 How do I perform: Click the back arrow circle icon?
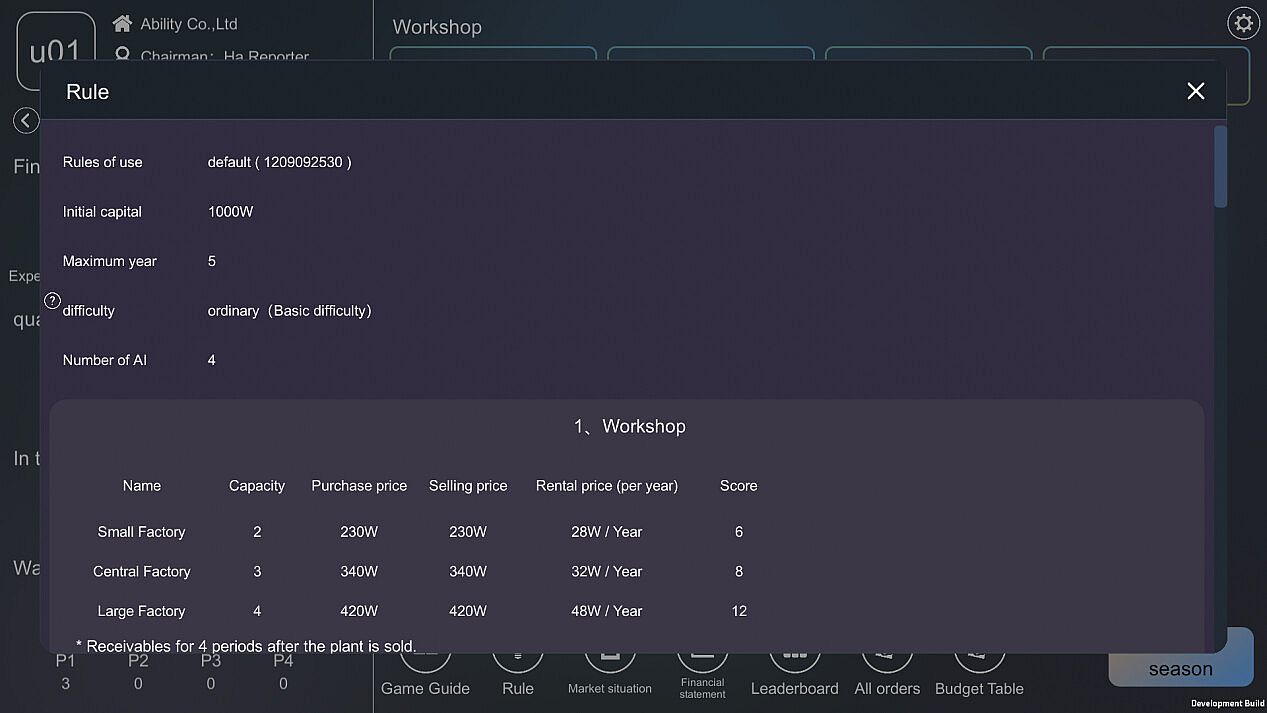(26, 121)
